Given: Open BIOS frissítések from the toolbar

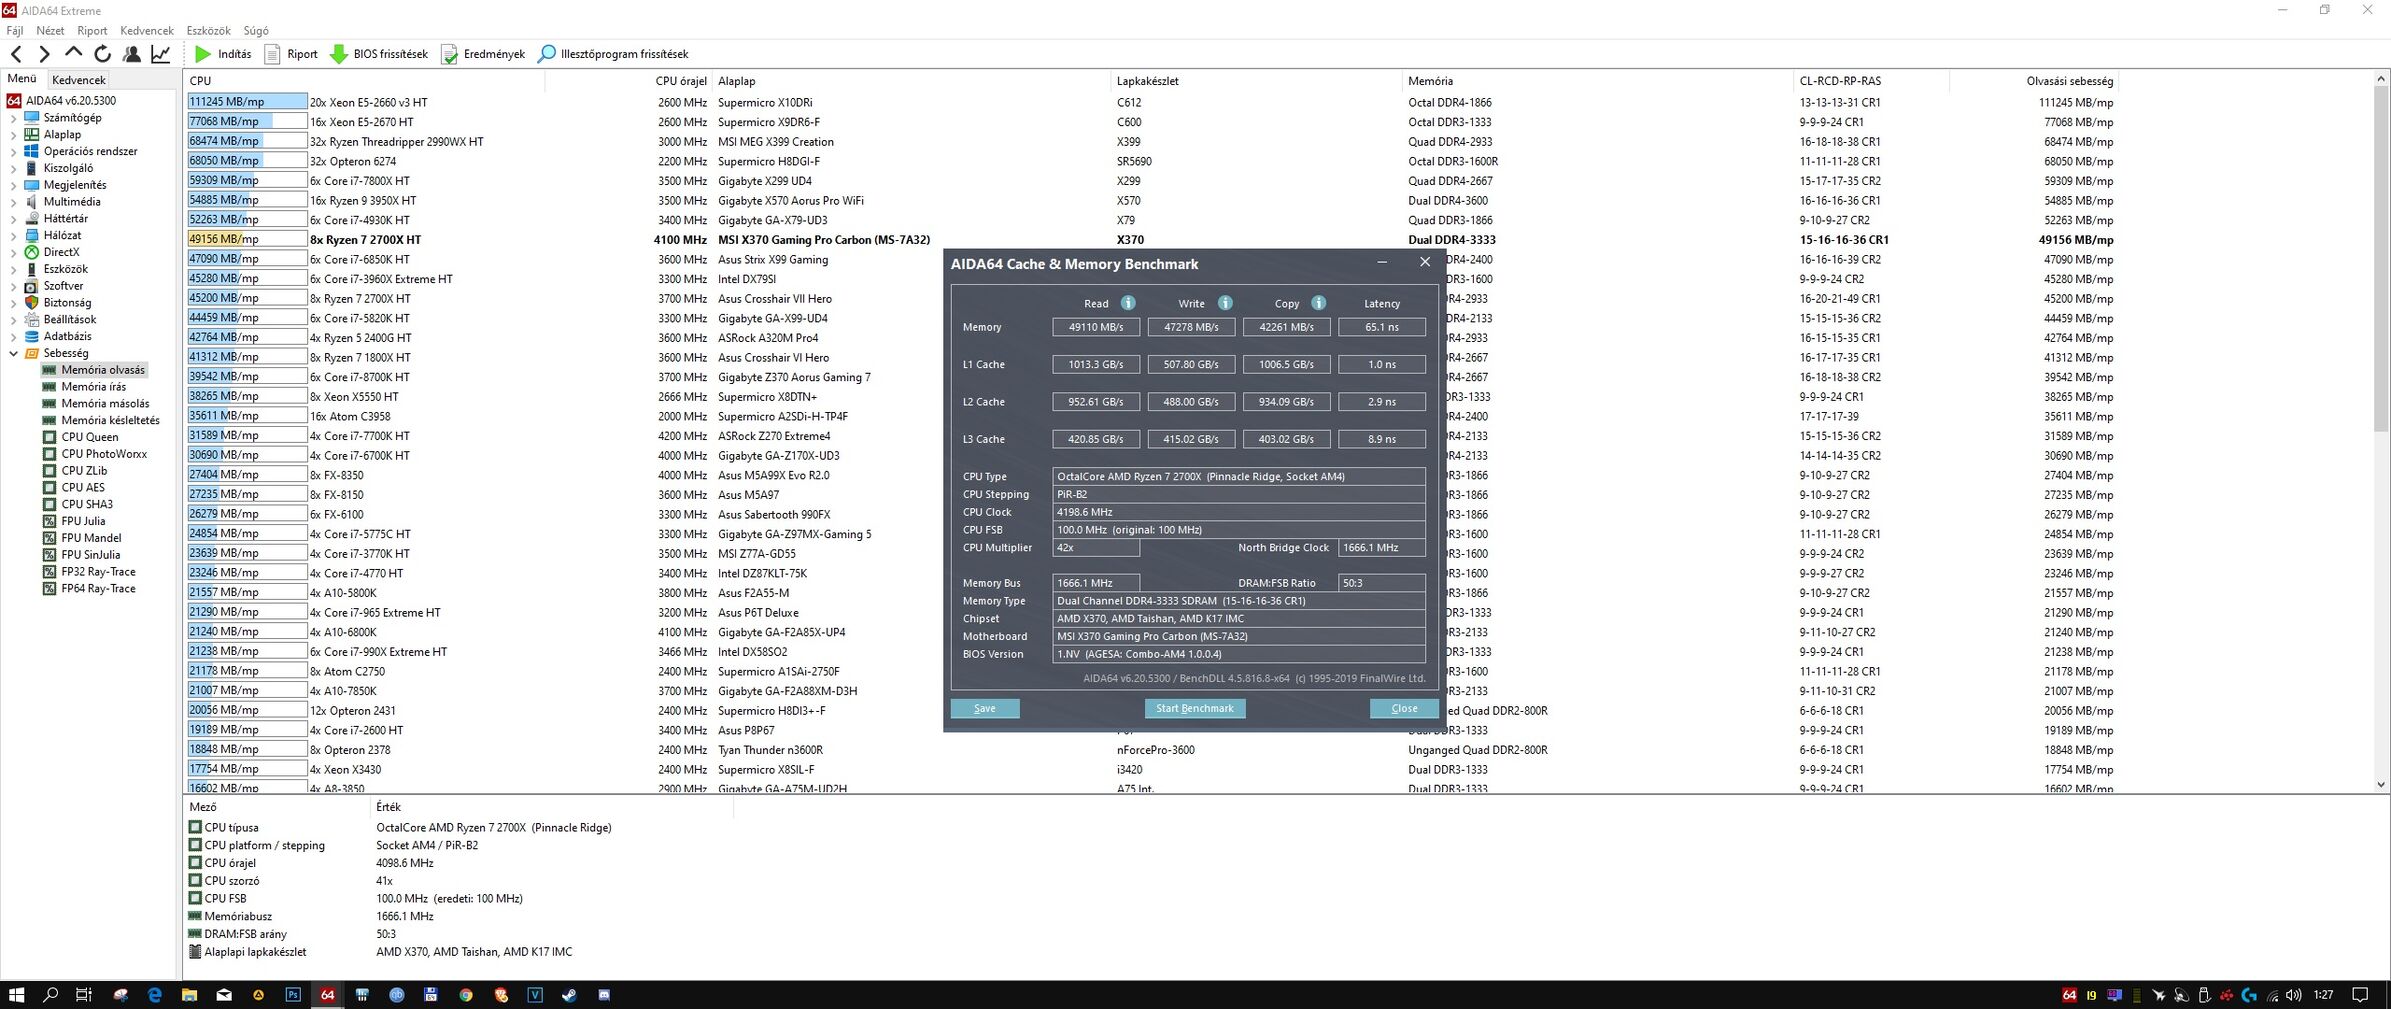Looking at the screenshot, I should point(379,54).
